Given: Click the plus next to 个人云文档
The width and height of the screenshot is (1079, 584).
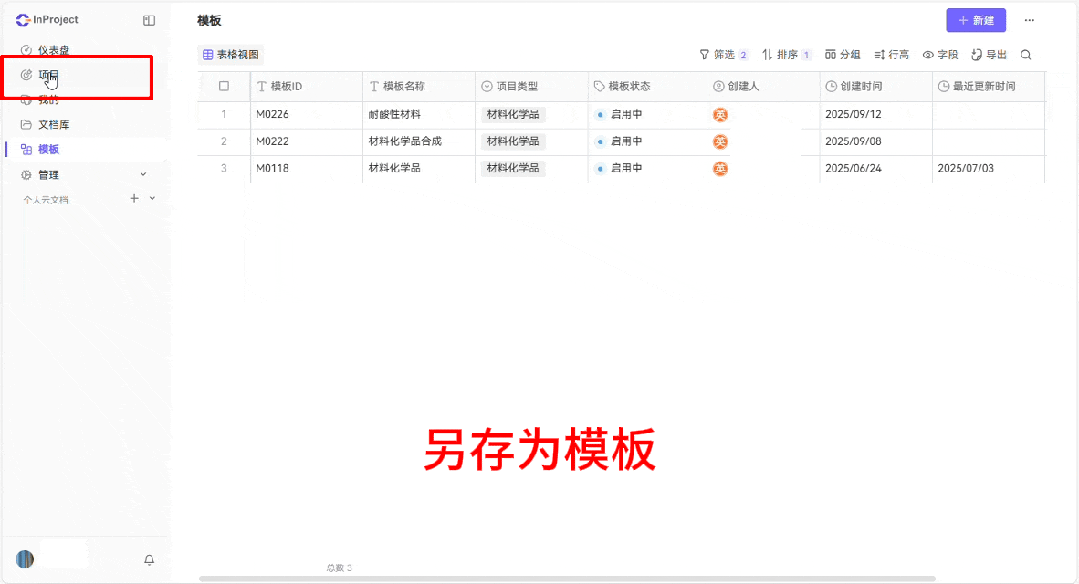Looking at the screenshot, I should 134,198.
